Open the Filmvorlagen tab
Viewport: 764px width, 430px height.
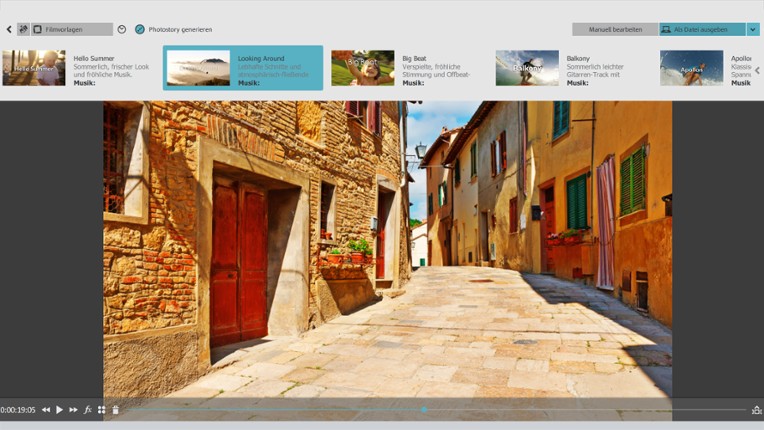point(70,30)
